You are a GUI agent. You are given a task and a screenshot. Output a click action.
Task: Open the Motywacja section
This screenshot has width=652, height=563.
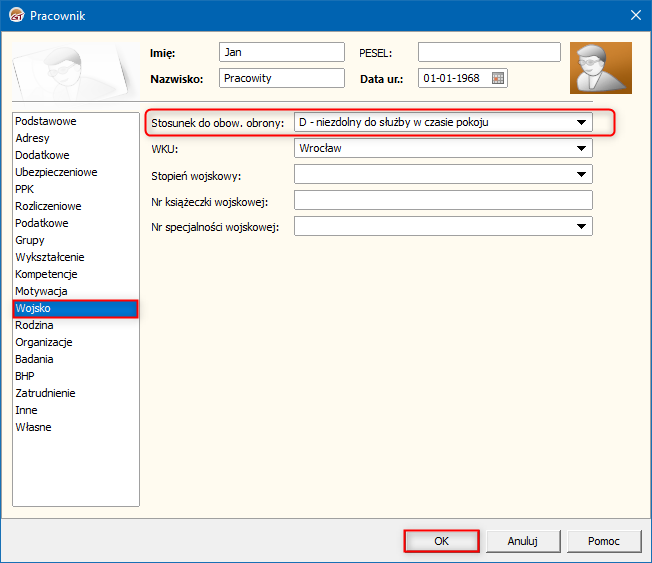(76, 291)
